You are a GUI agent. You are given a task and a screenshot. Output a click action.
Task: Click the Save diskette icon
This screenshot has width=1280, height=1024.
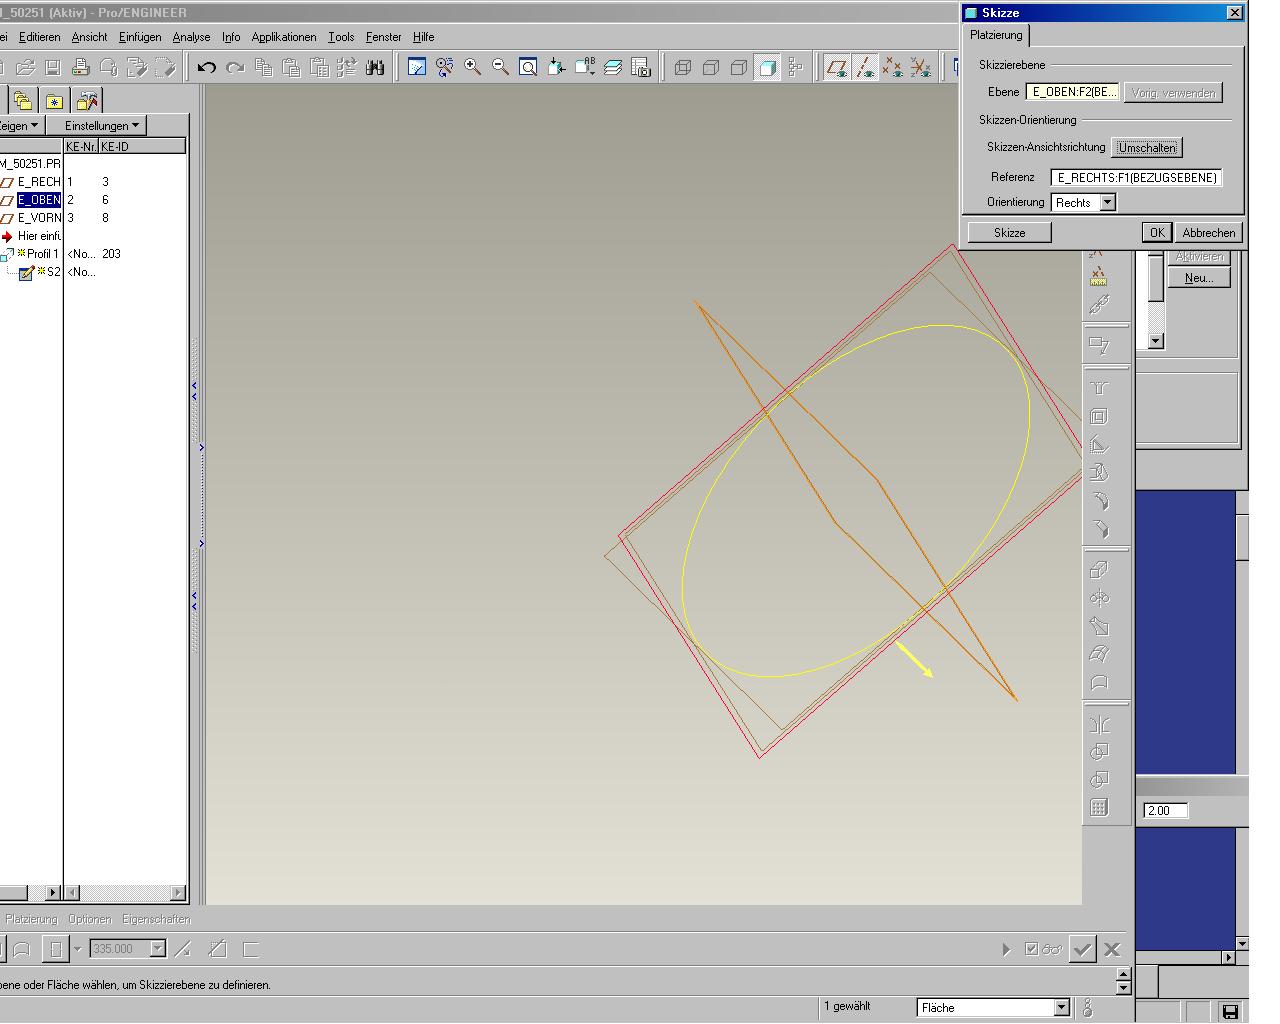coord(53,68)
